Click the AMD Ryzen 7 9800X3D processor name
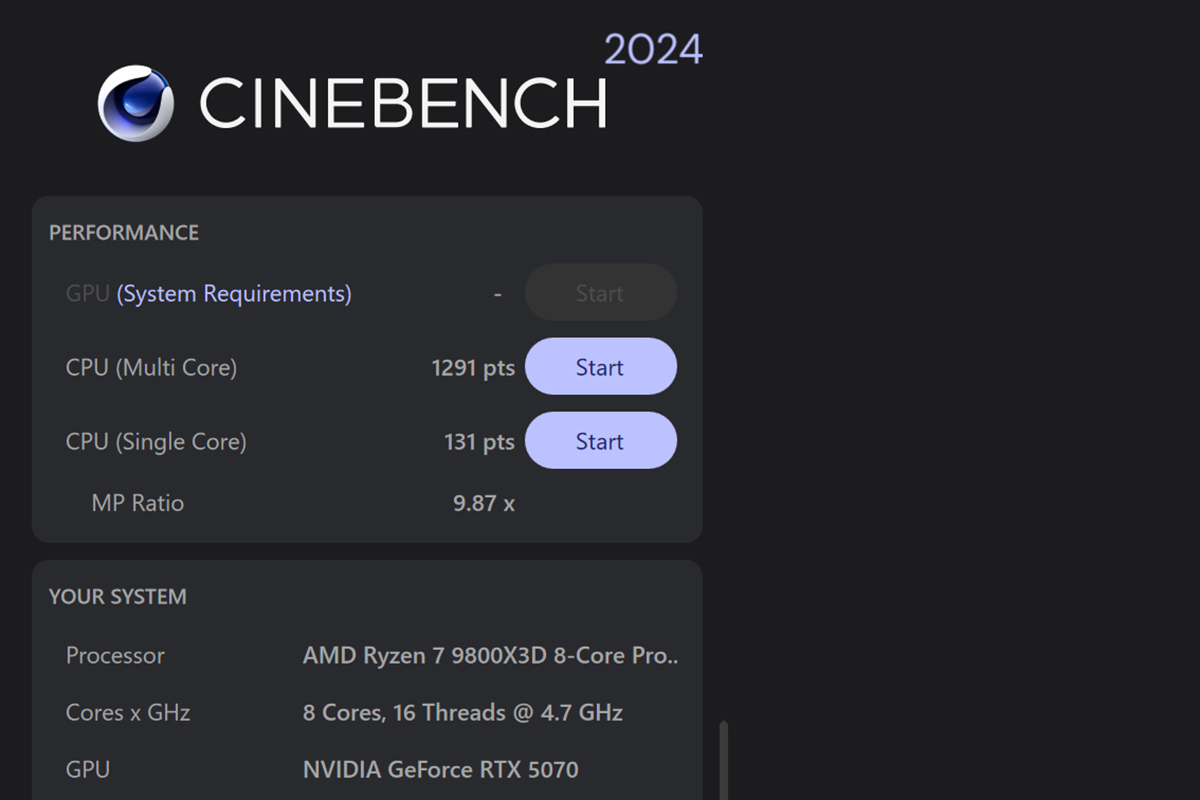Viewport: 1200px width, 800px height. pos(490,656)
